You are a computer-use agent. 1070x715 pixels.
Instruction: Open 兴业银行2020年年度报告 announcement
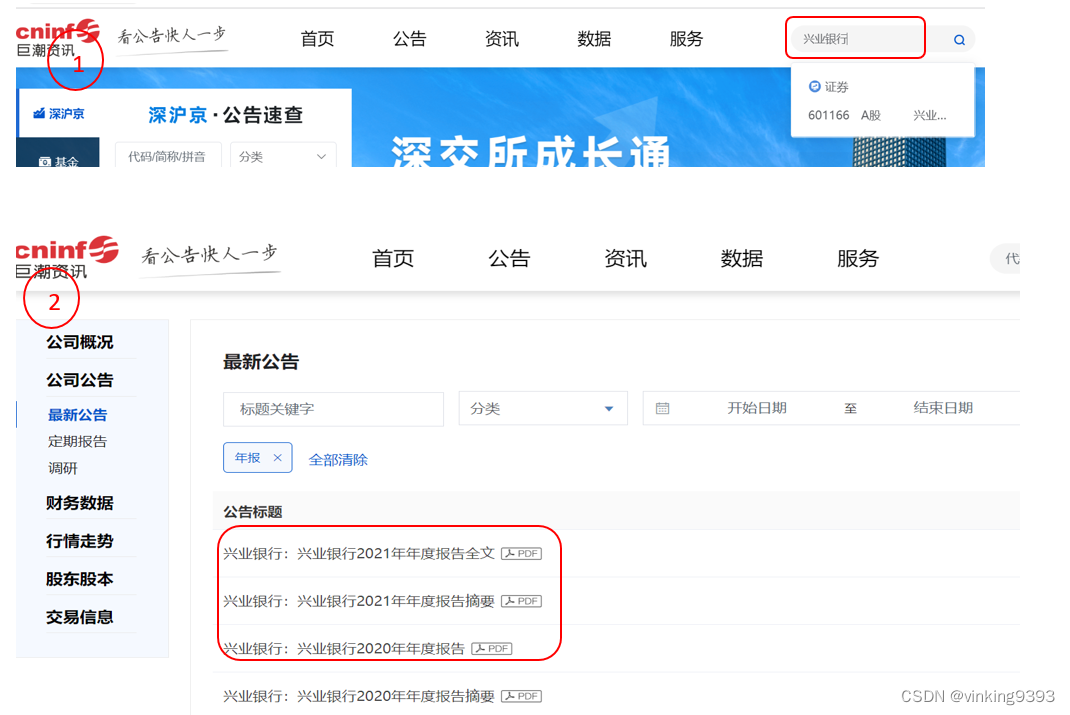point(344,648)
